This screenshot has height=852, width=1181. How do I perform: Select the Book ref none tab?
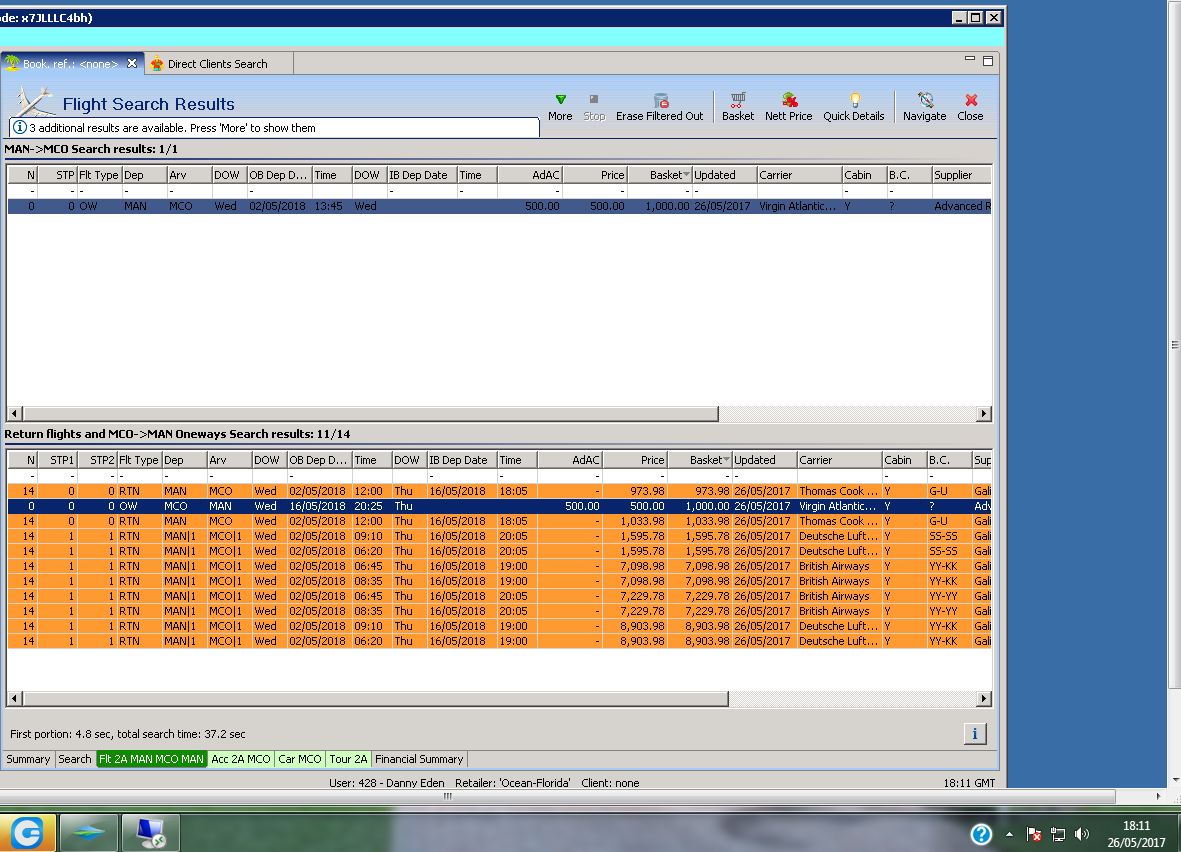point(71,64)
